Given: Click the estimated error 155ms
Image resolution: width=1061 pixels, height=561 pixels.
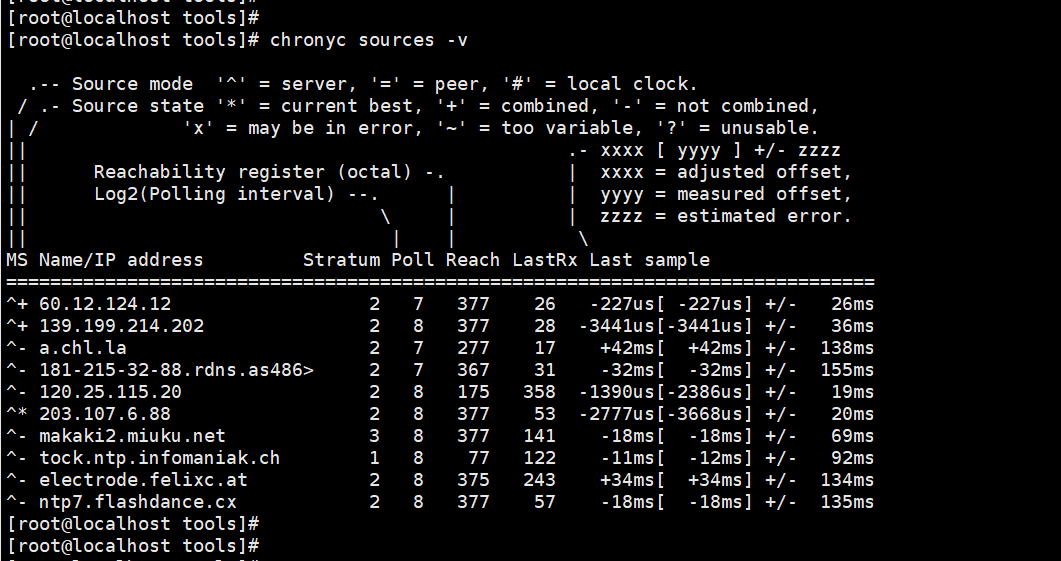Looking at the screenshot, I should coord(847,370).
